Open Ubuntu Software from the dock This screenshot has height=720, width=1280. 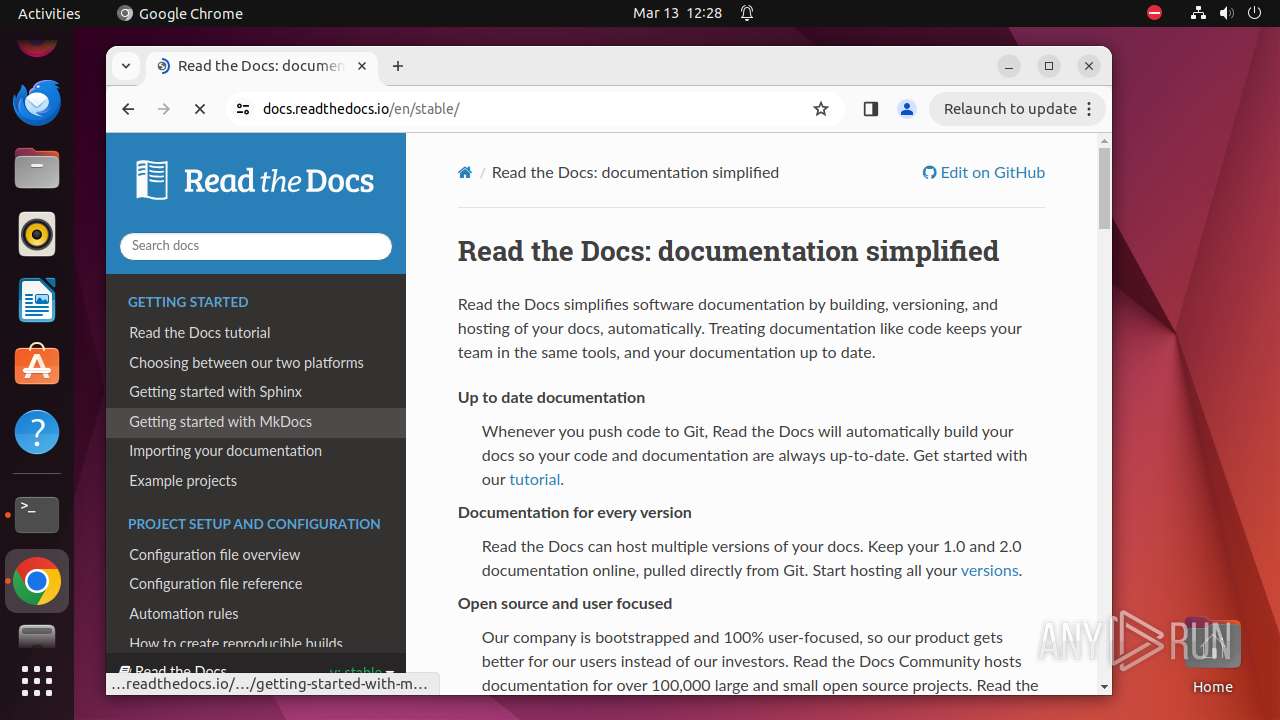pos(37,366)
